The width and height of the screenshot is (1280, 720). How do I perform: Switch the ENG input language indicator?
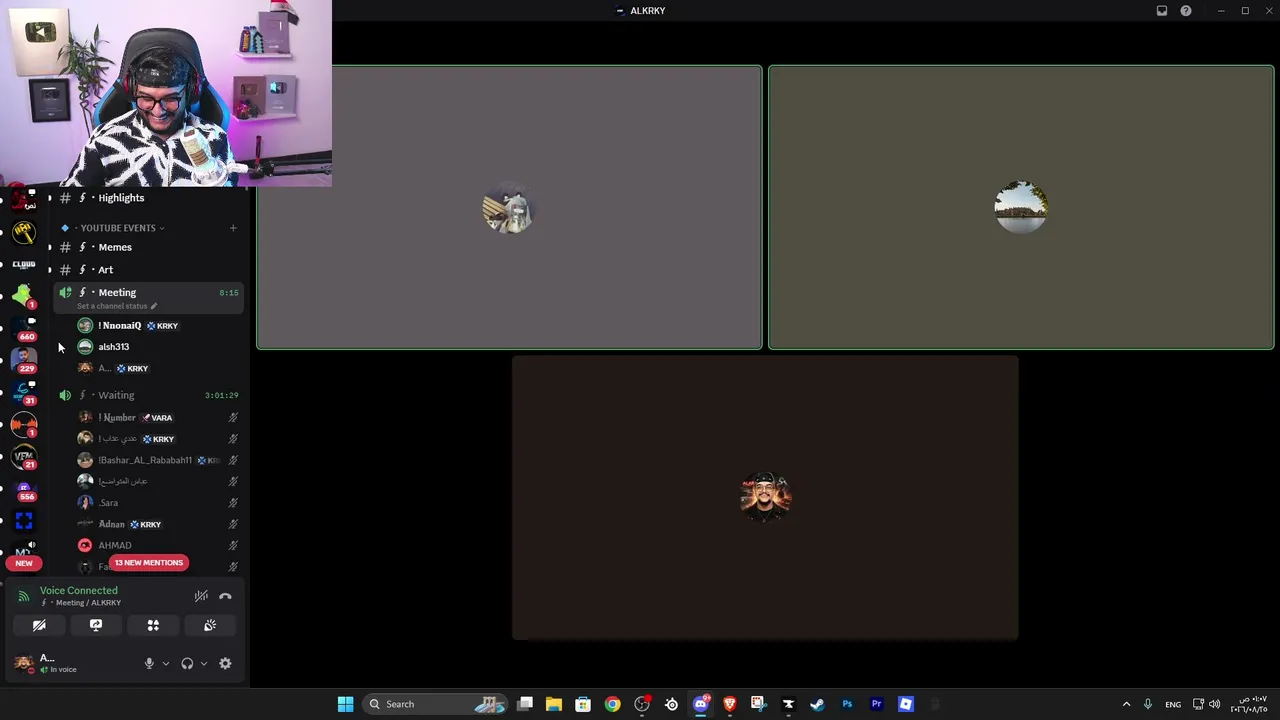(x=1173, y=704)
